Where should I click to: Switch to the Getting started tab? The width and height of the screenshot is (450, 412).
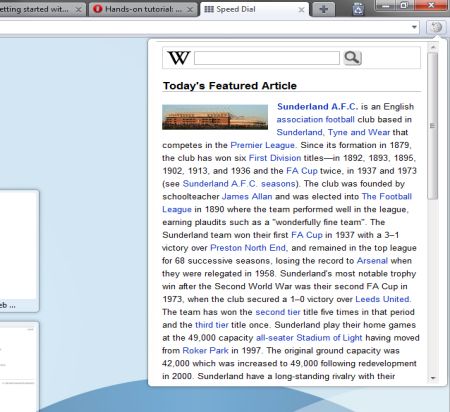click(x=42, y=9)
